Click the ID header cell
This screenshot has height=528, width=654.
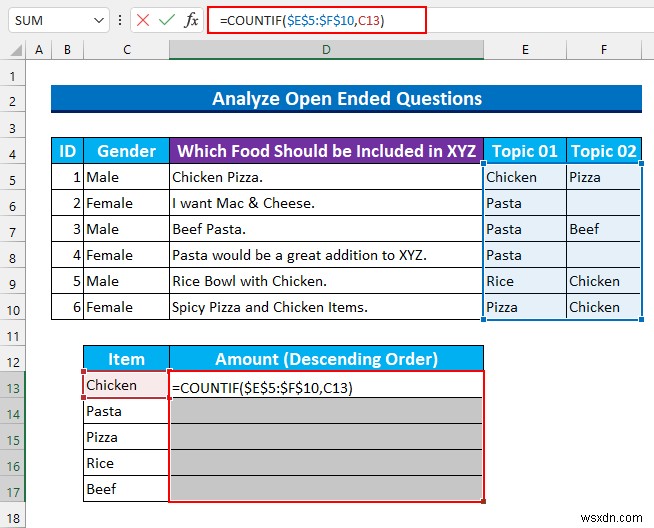coord(68,151)
